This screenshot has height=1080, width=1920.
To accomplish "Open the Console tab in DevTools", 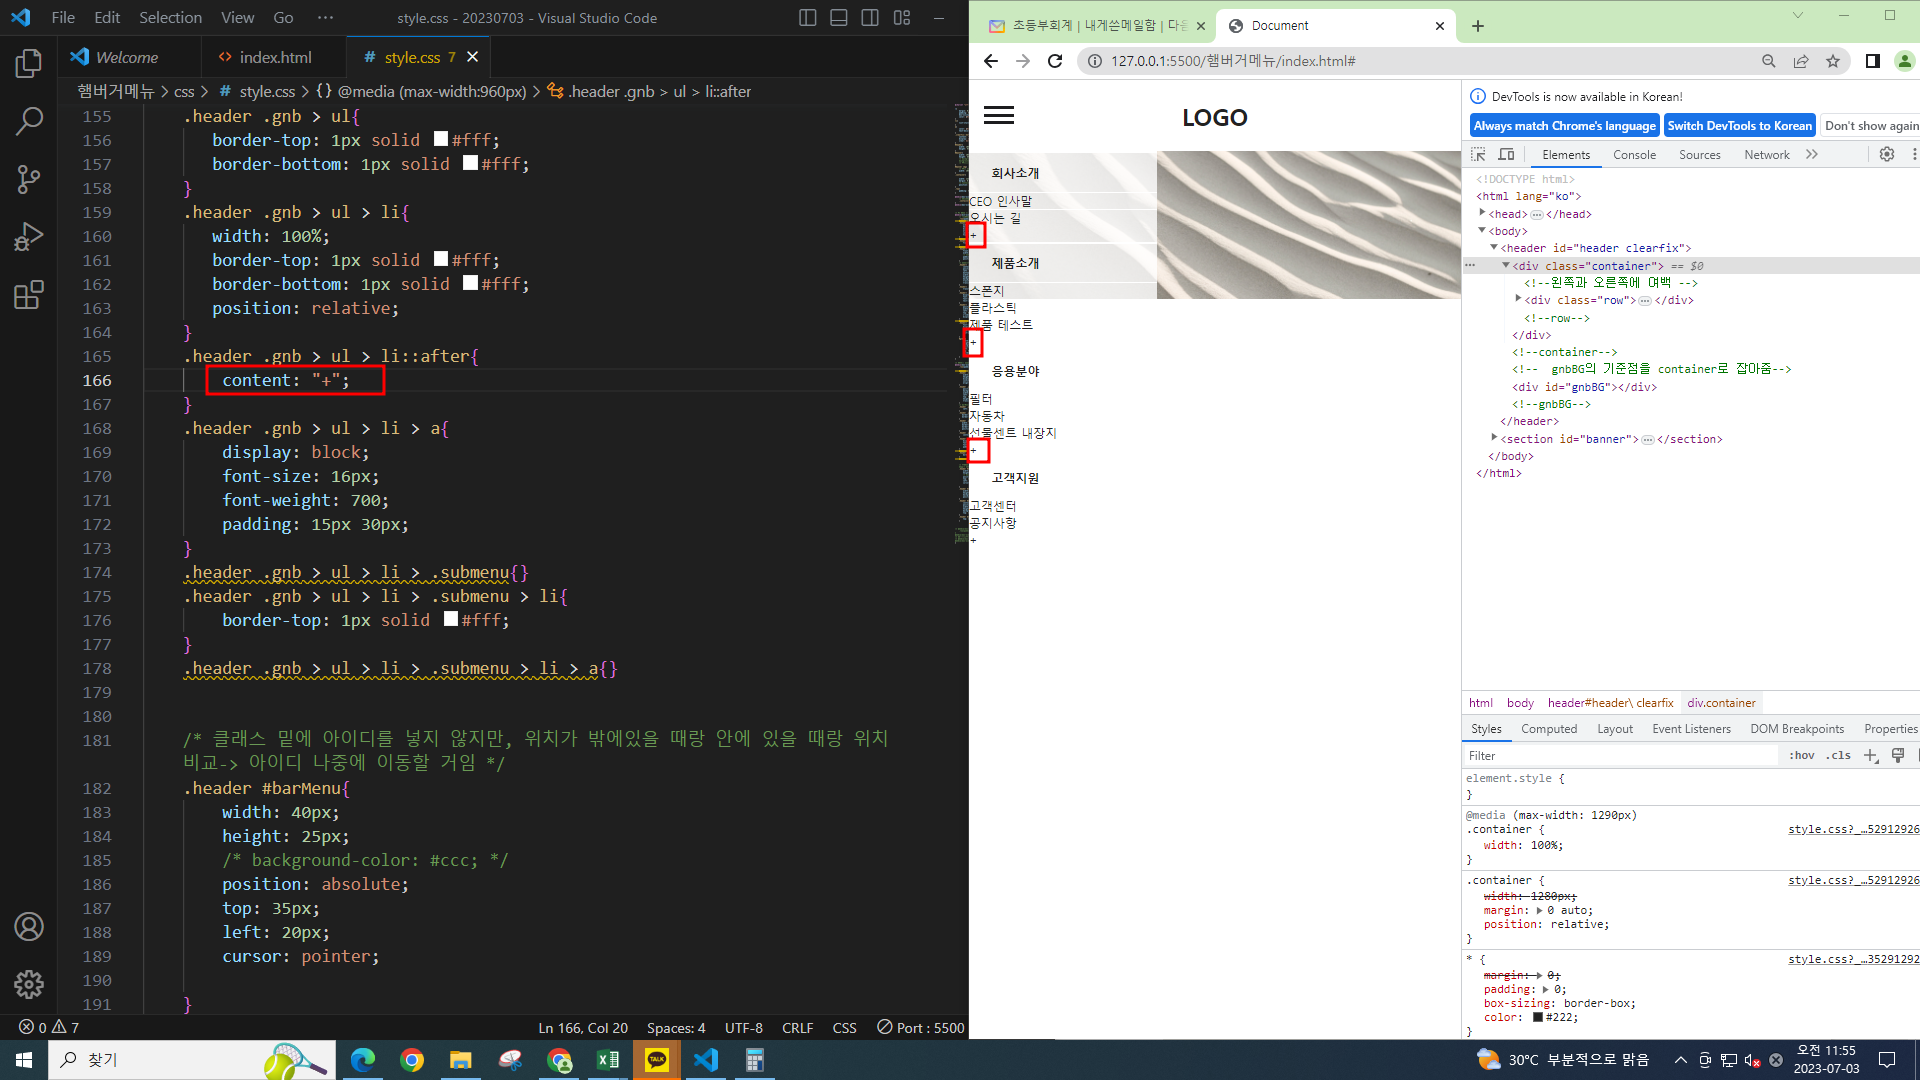I will [x=1634, y=154].
